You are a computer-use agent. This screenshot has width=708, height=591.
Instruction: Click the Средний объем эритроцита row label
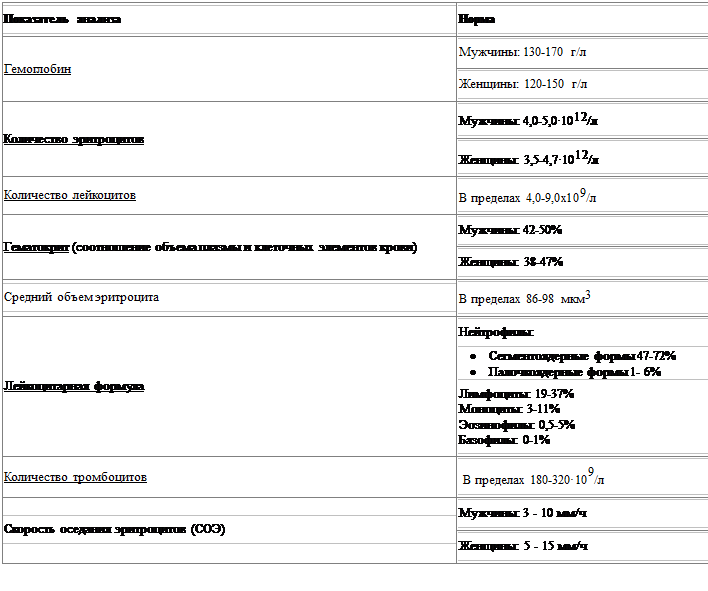point(81,297)
